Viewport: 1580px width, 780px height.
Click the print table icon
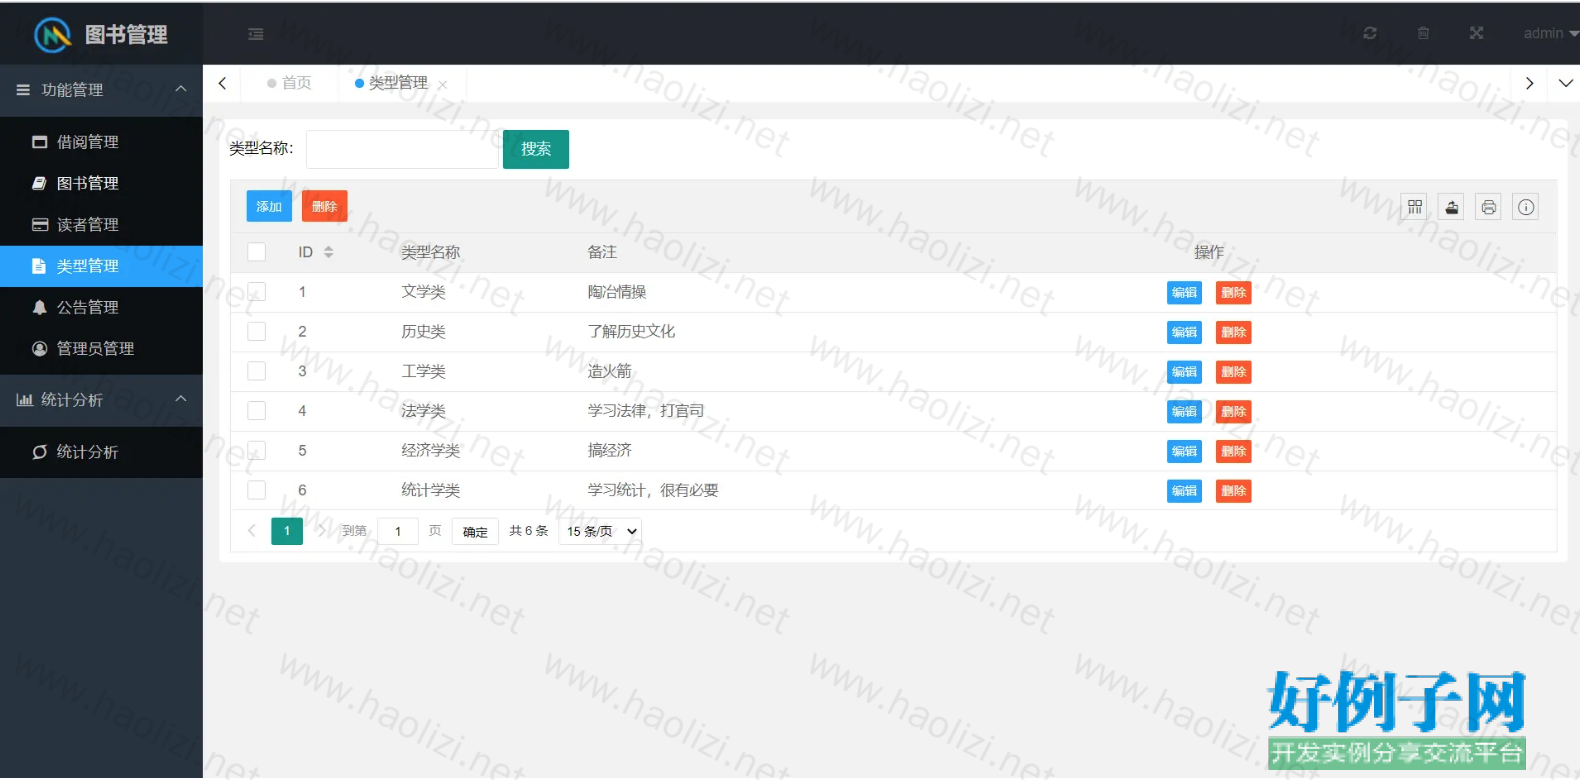coord(1489,207)
